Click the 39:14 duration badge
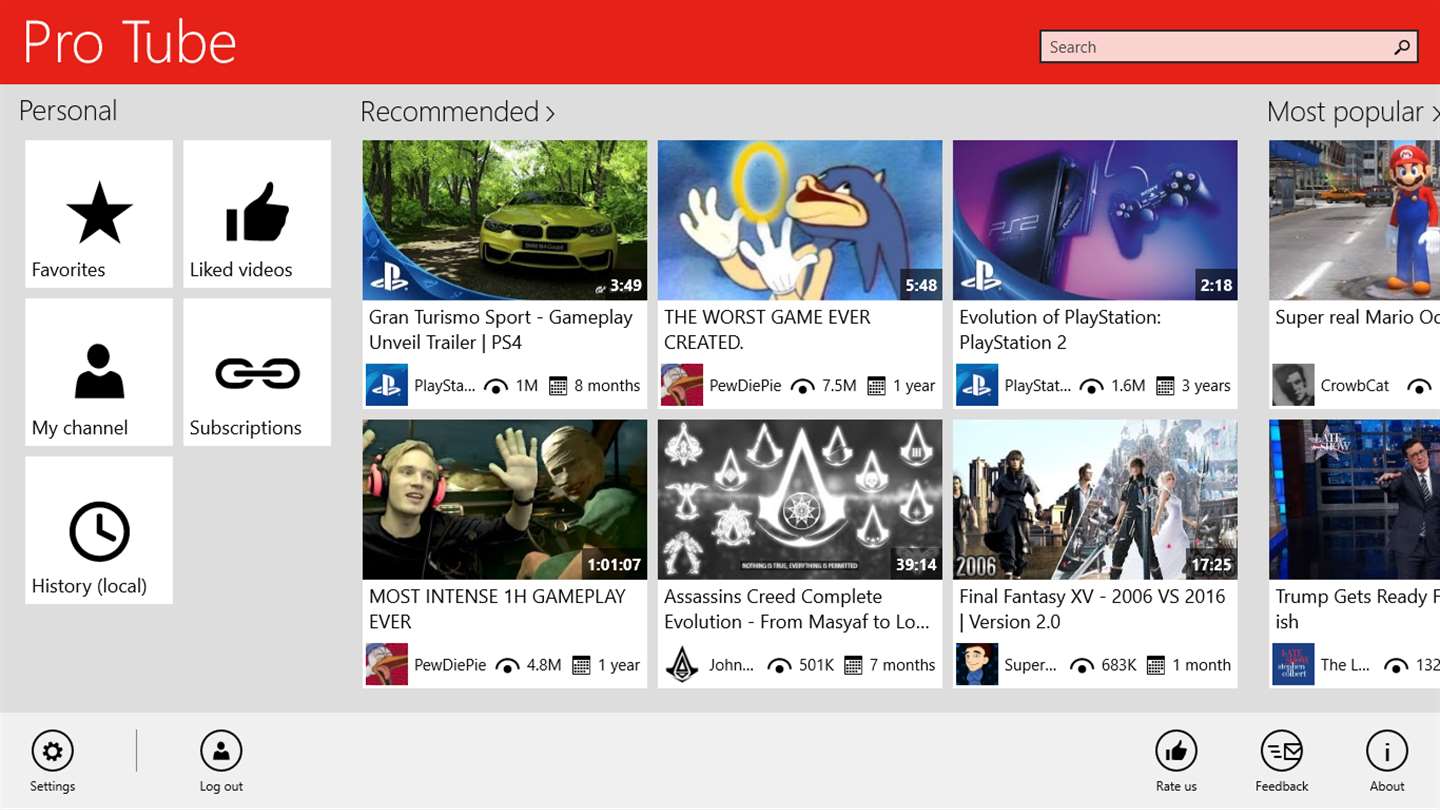Viewport: 1440px width, 810px height. 916,565
